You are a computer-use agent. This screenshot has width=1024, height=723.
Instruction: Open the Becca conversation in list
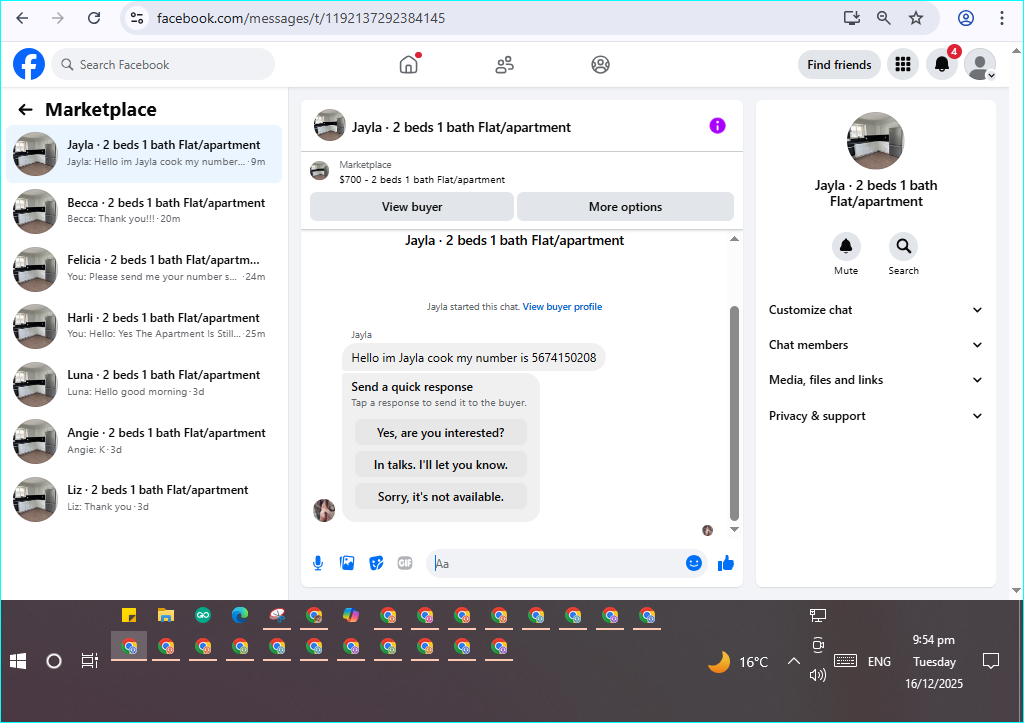click(144, 212)
